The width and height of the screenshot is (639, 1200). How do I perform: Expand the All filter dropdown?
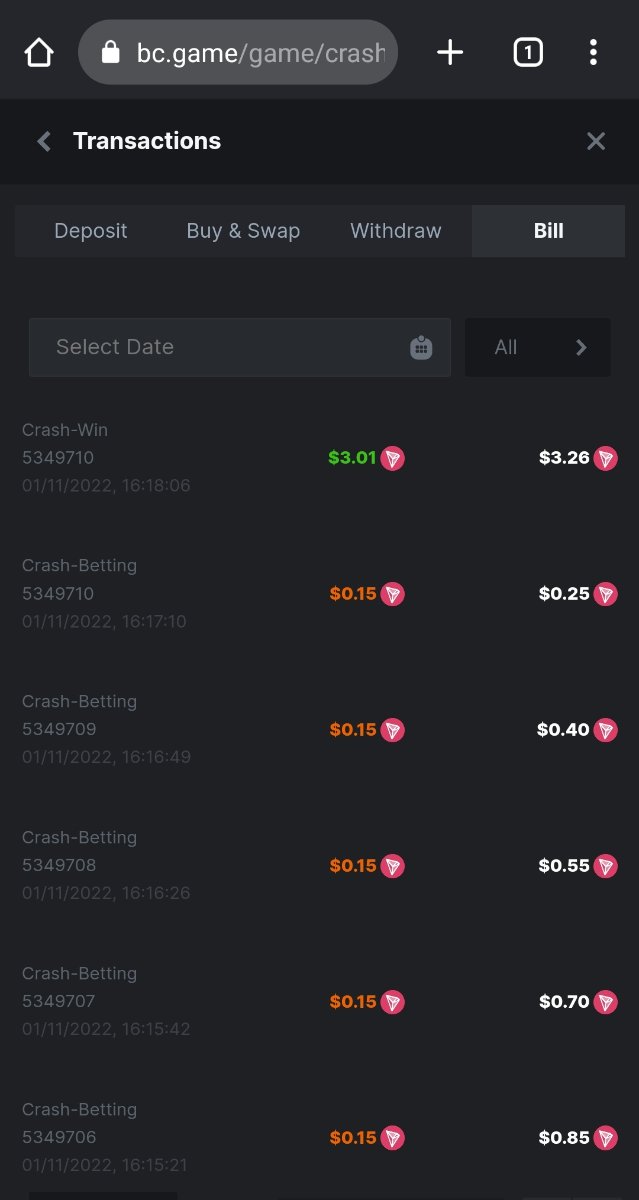coord(538,347)
